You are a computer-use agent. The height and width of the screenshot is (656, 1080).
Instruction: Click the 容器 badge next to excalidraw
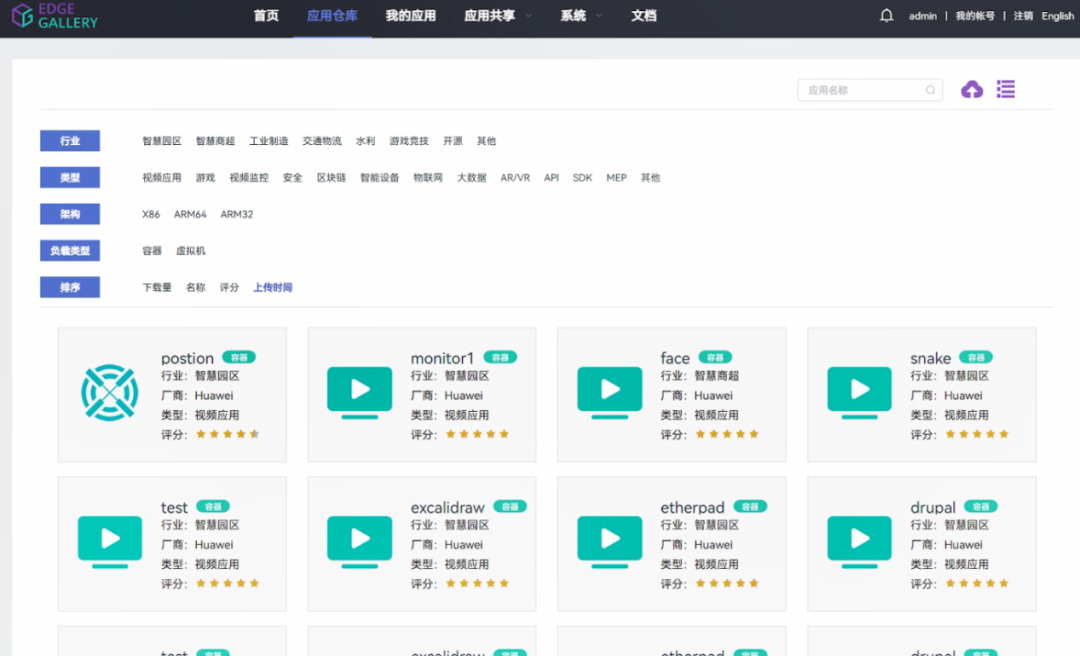pyautogui.click(x=510, y=506)
